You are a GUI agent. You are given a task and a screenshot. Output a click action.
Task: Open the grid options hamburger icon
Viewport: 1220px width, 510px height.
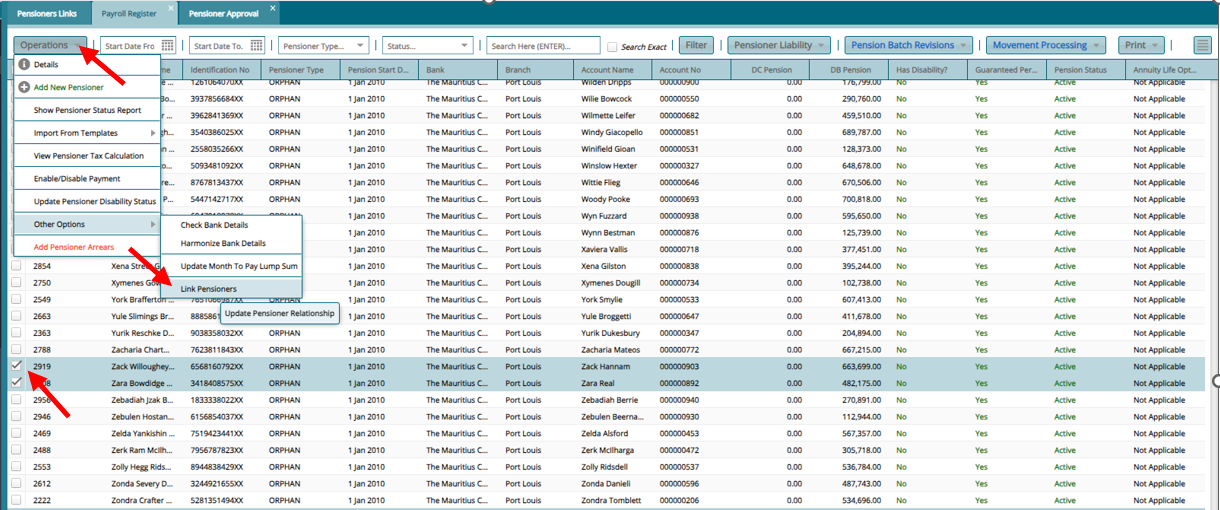[x=1202, y=45]
